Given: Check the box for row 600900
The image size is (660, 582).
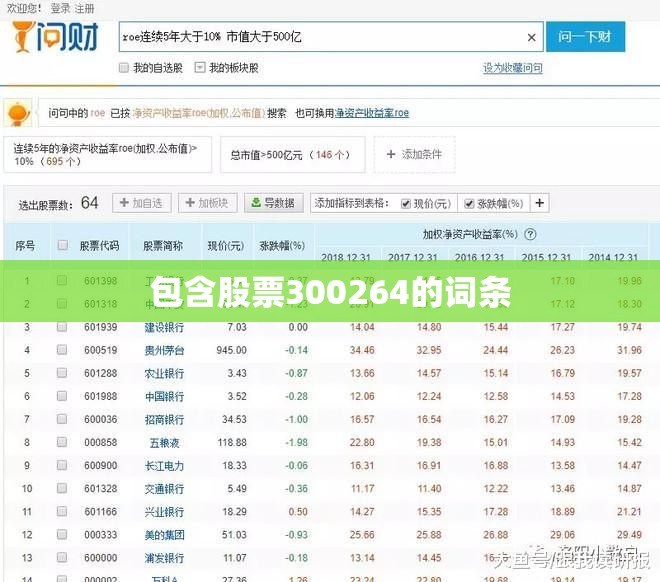Looking at the screenshot, I should [x=62, y=465].
